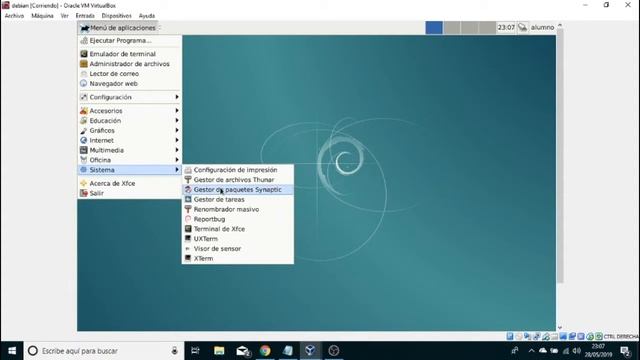
Task: Click the Windows Start button
Action: [x=12, y=351]
